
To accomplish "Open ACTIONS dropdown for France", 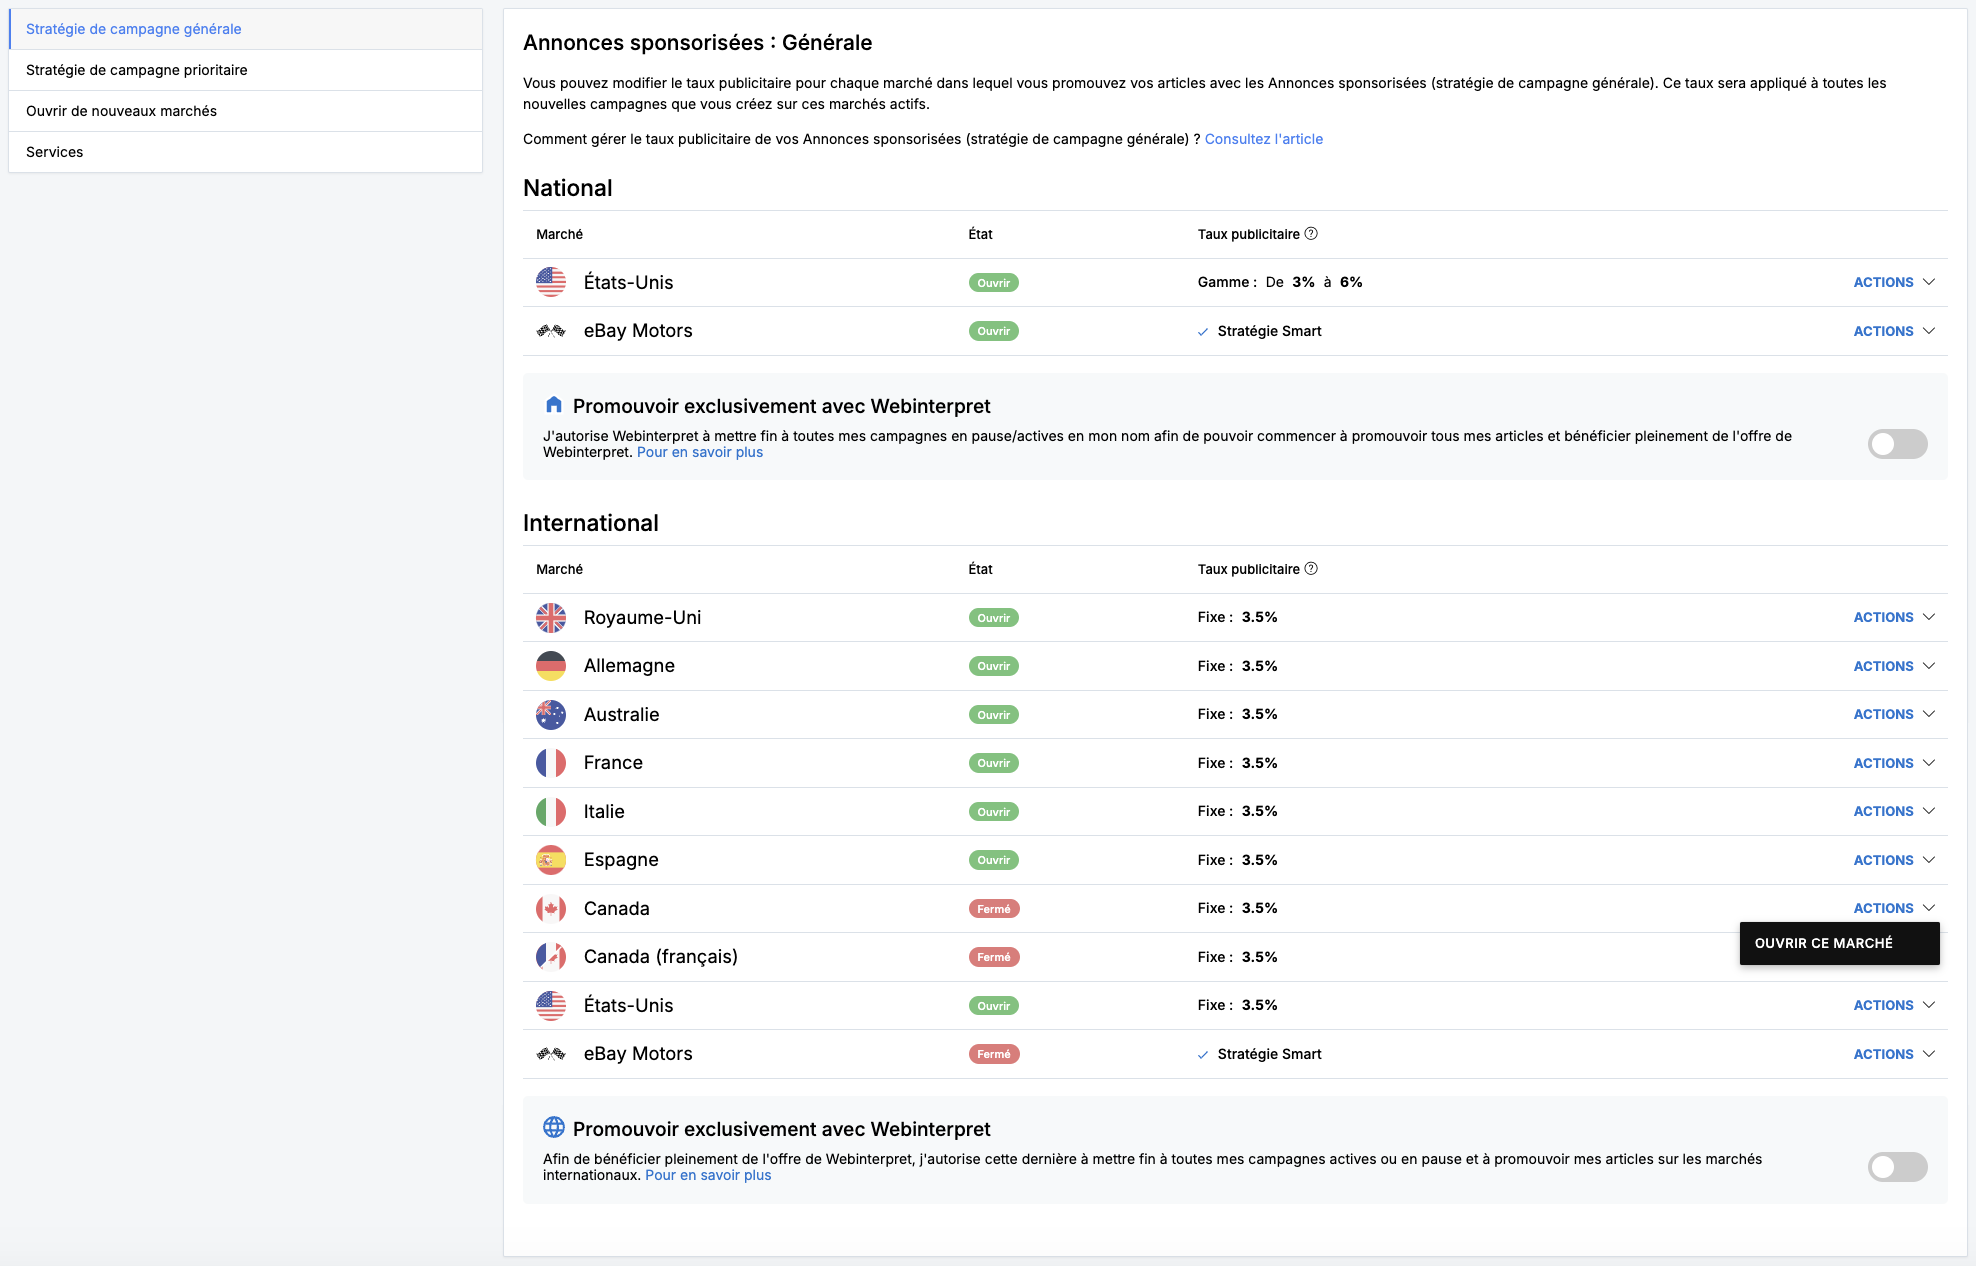I will [1894, 763].
